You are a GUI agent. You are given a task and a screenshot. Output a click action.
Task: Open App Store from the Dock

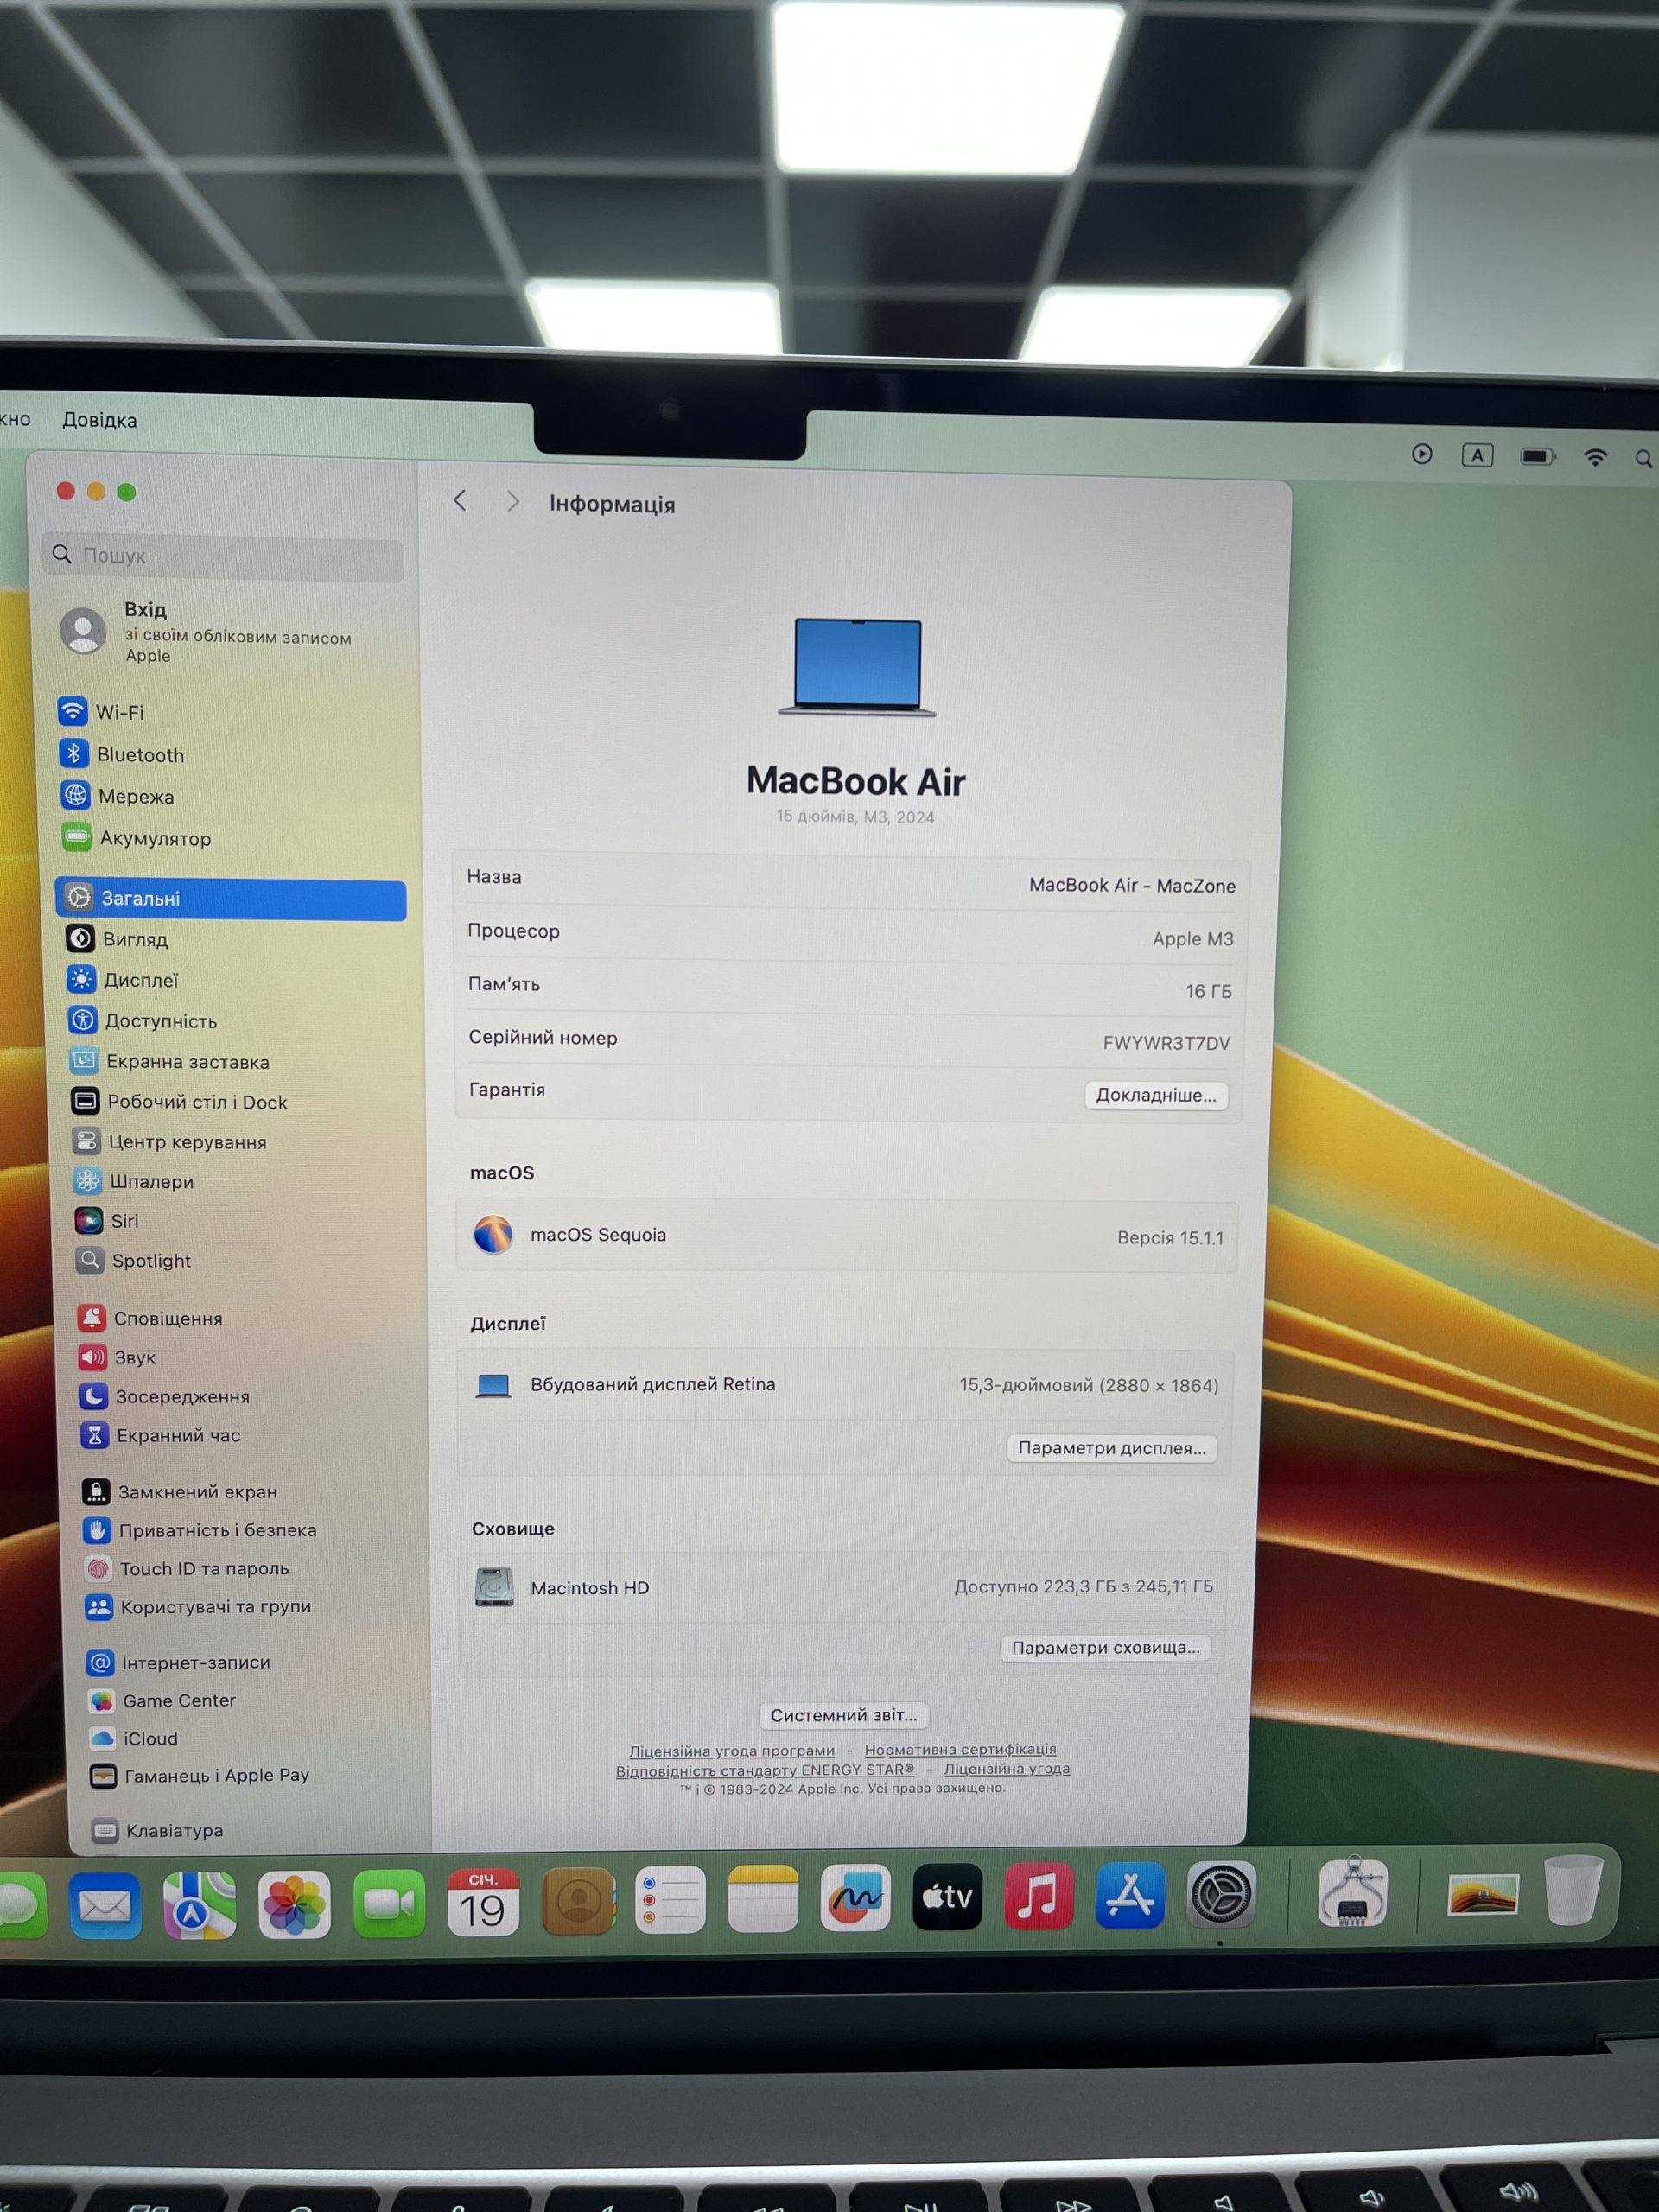(1130, 1894)
